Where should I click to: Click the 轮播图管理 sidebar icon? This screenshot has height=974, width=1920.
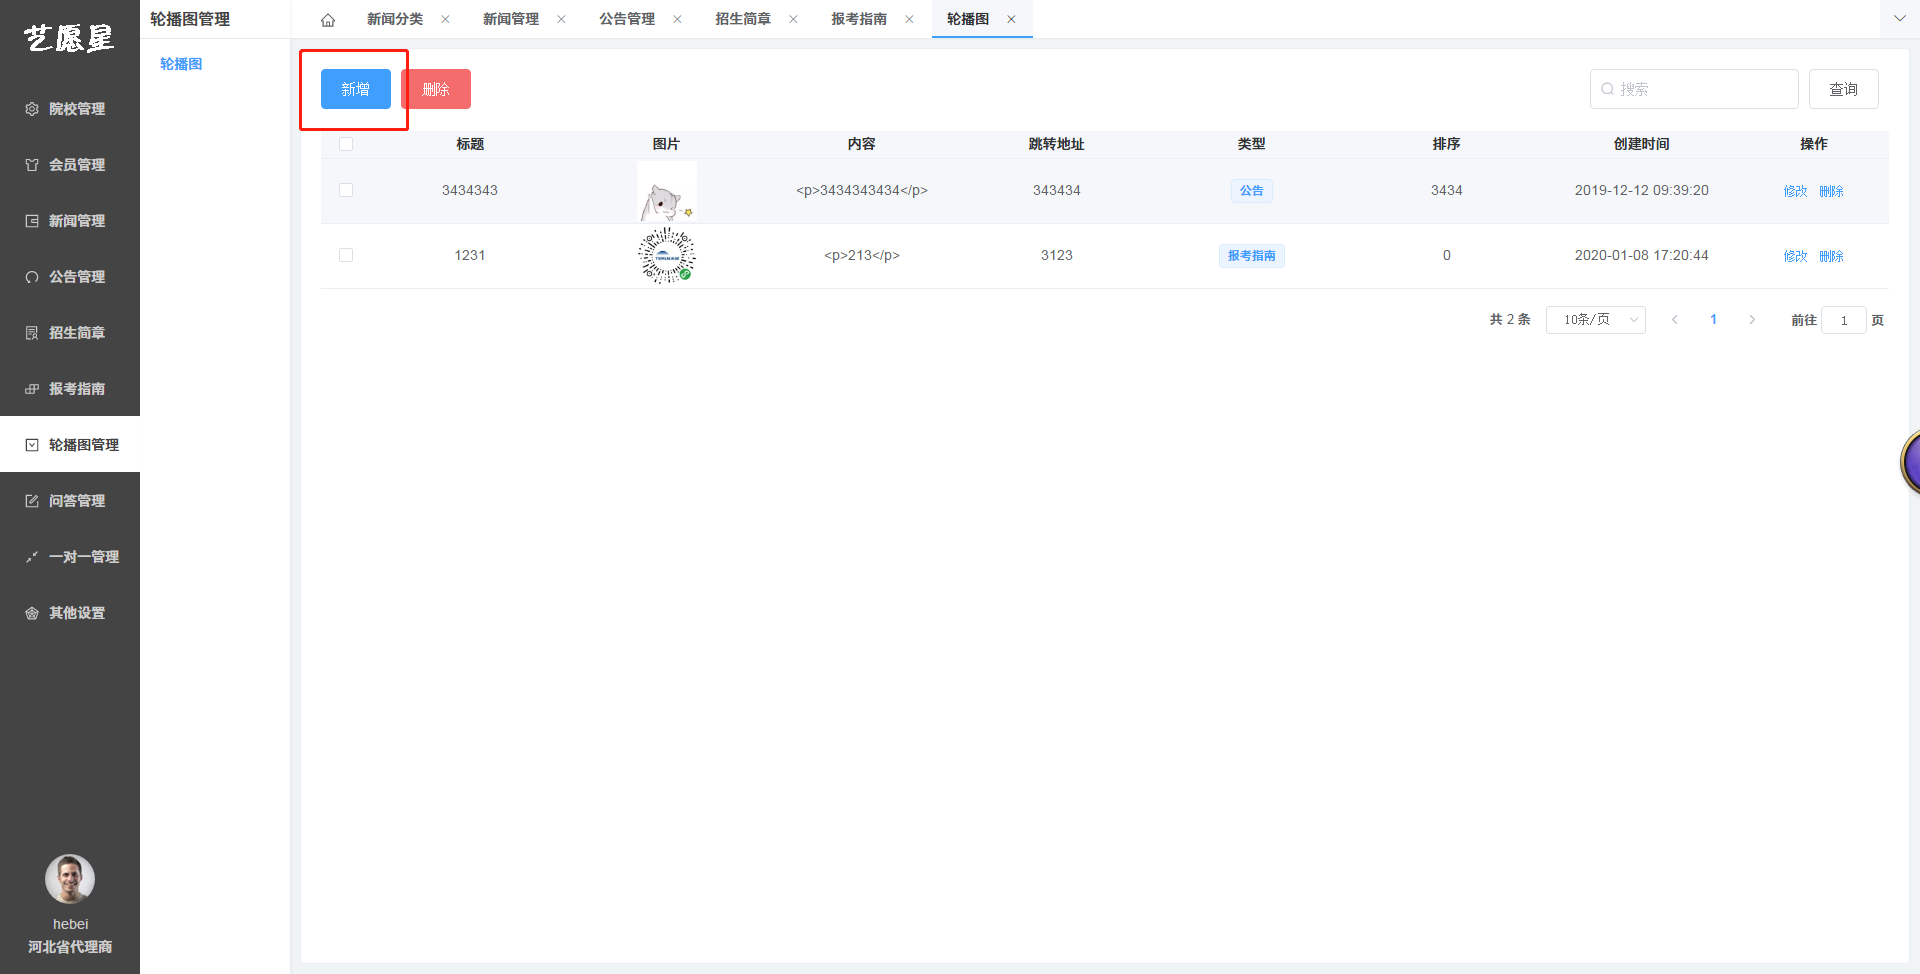pos(32,445)
